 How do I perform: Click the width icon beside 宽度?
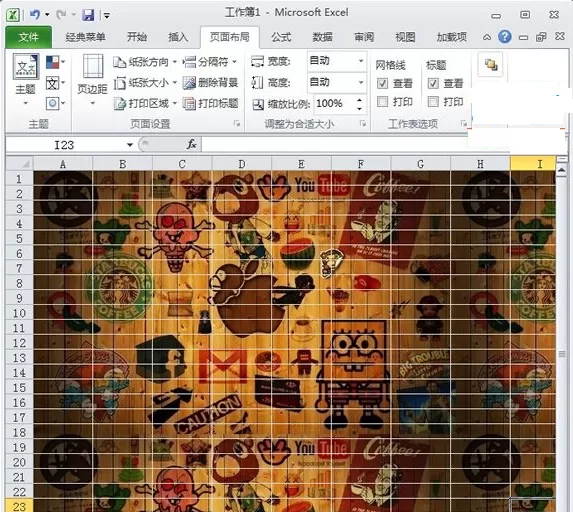click(x=257, y=61)
